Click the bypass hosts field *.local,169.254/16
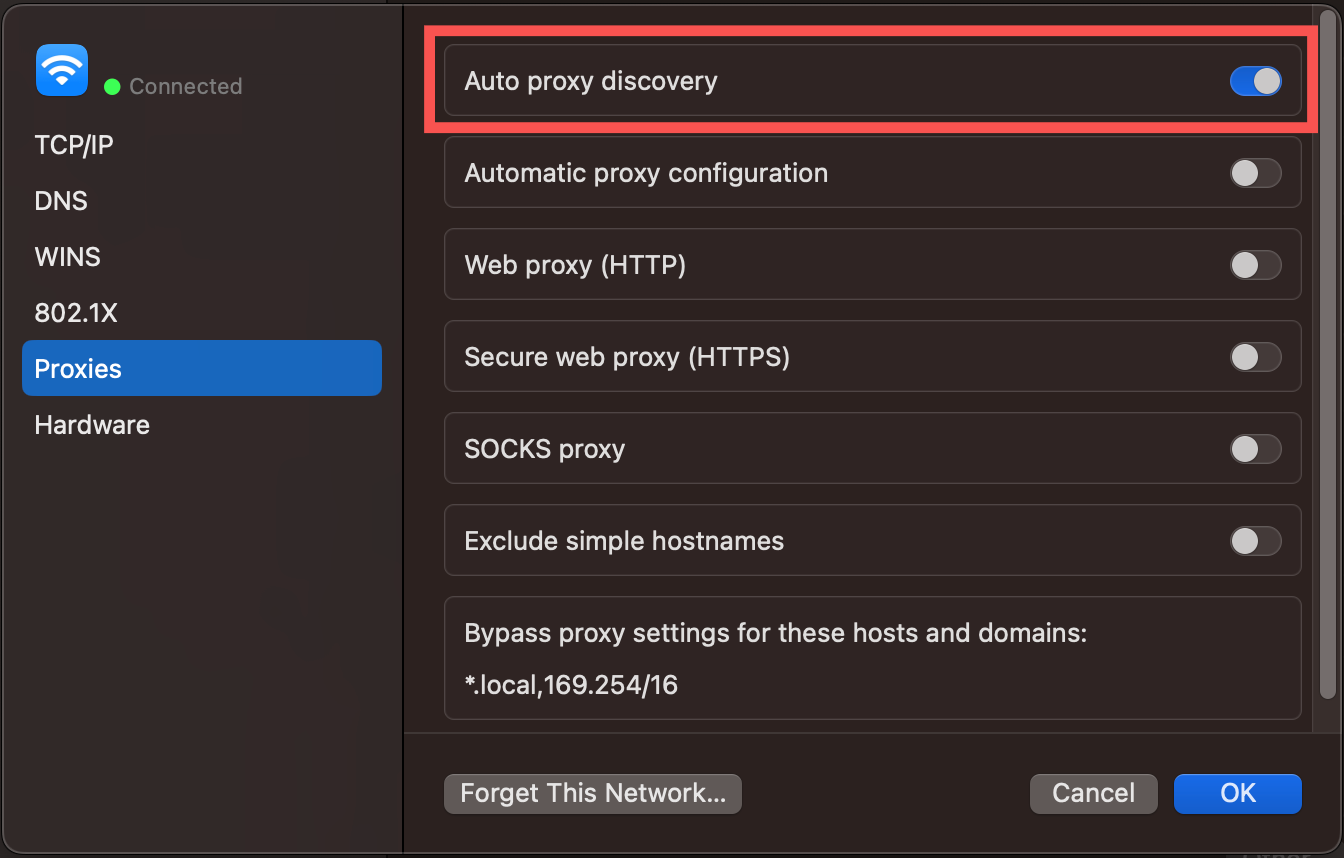 click(571, 686)
